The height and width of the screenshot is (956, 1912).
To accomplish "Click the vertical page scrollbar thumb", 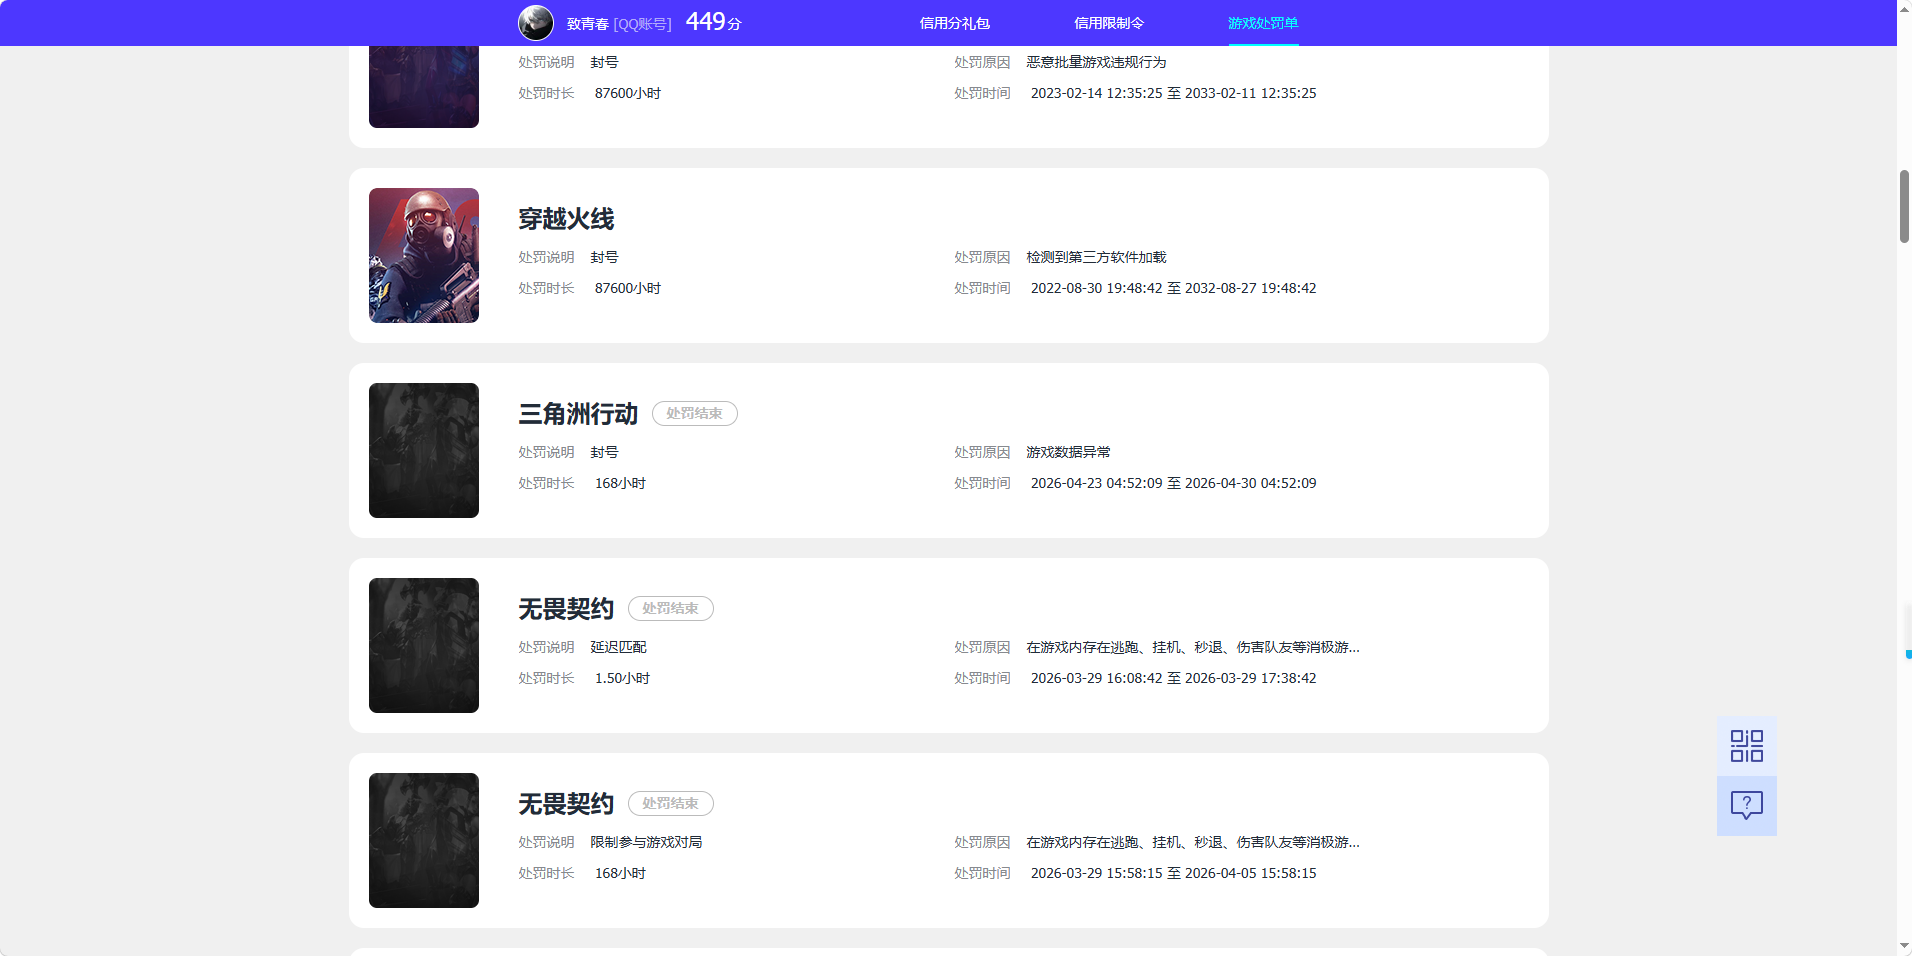I will [x=1904, y=206].
